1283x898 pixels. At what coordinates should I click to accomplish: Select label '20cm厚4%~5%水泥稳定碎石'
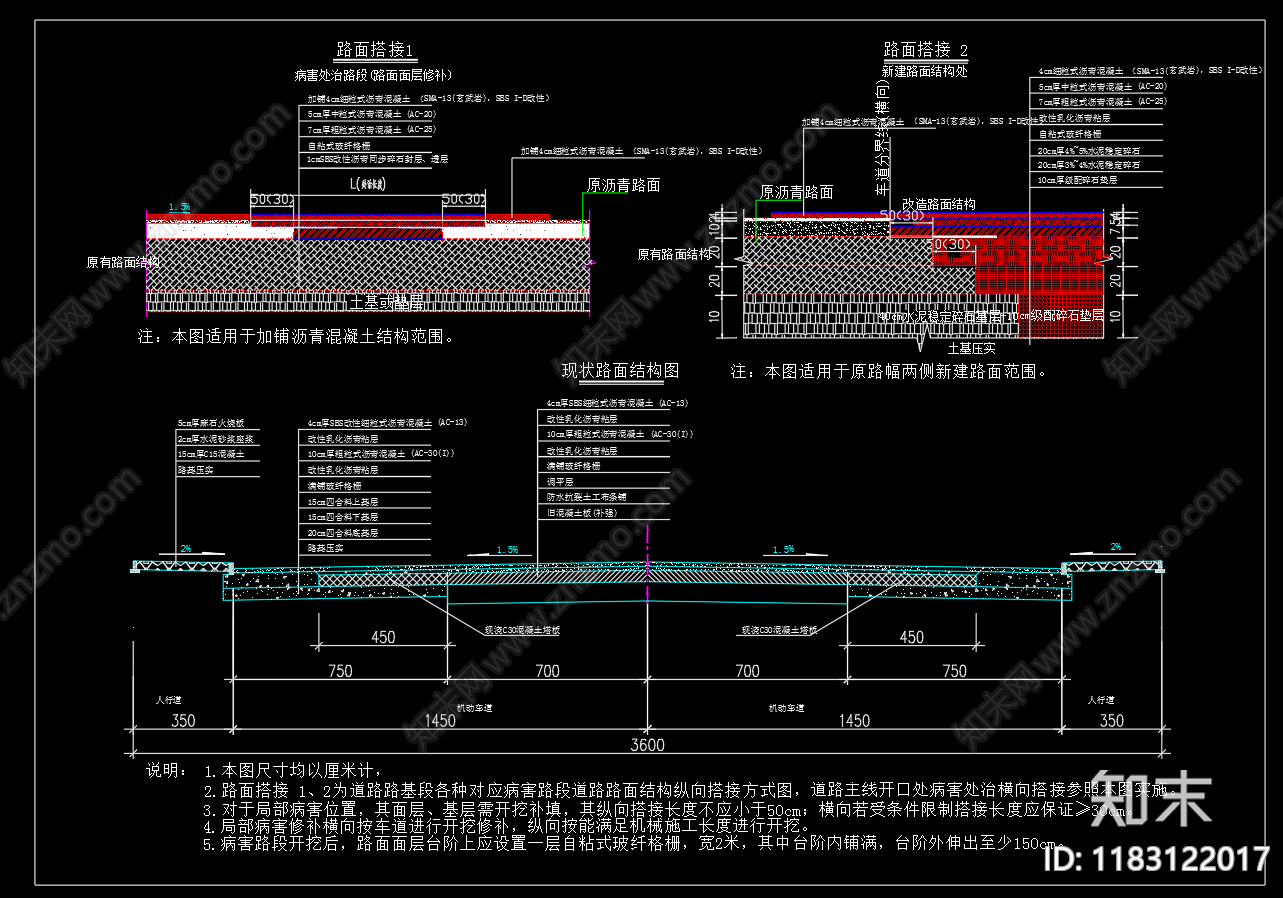tap(1089, 150)
